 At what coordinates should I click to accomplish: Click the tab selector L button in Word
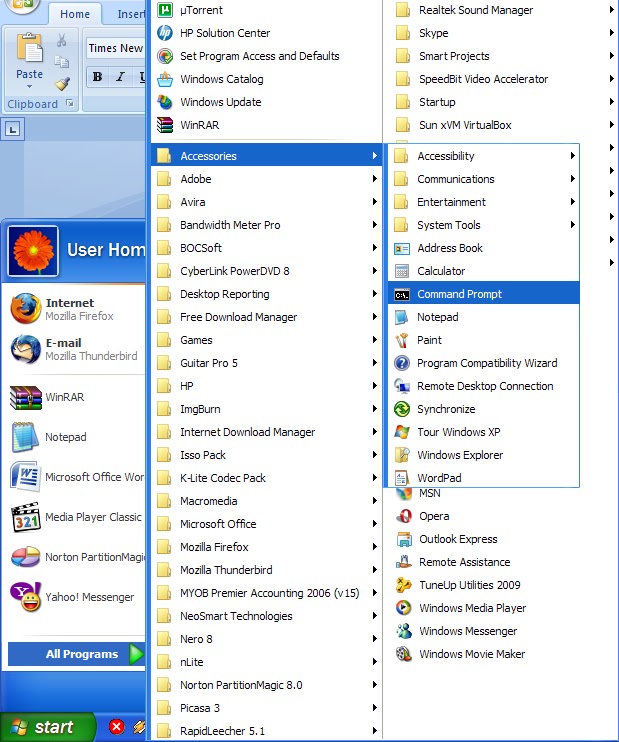(13, 129)
